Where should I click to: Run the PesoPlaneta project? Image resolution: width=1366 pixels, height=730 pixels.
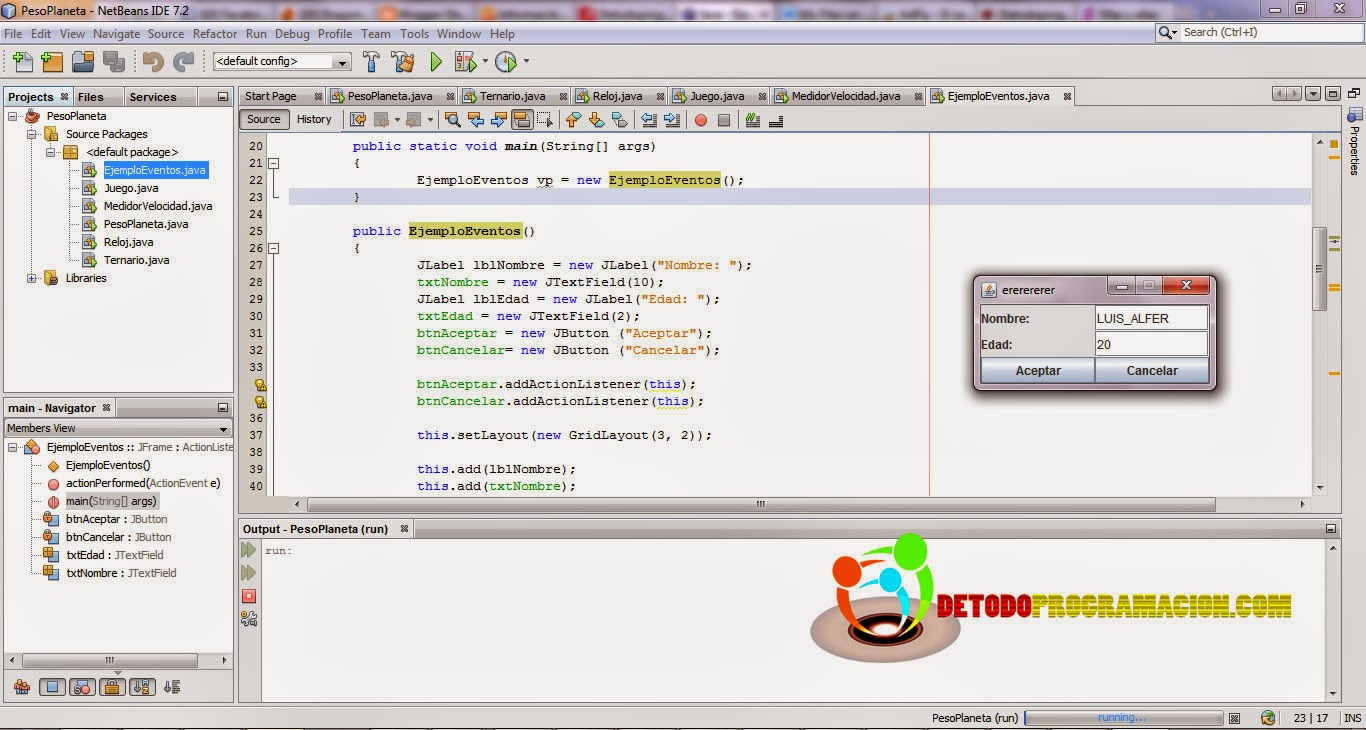437,61
